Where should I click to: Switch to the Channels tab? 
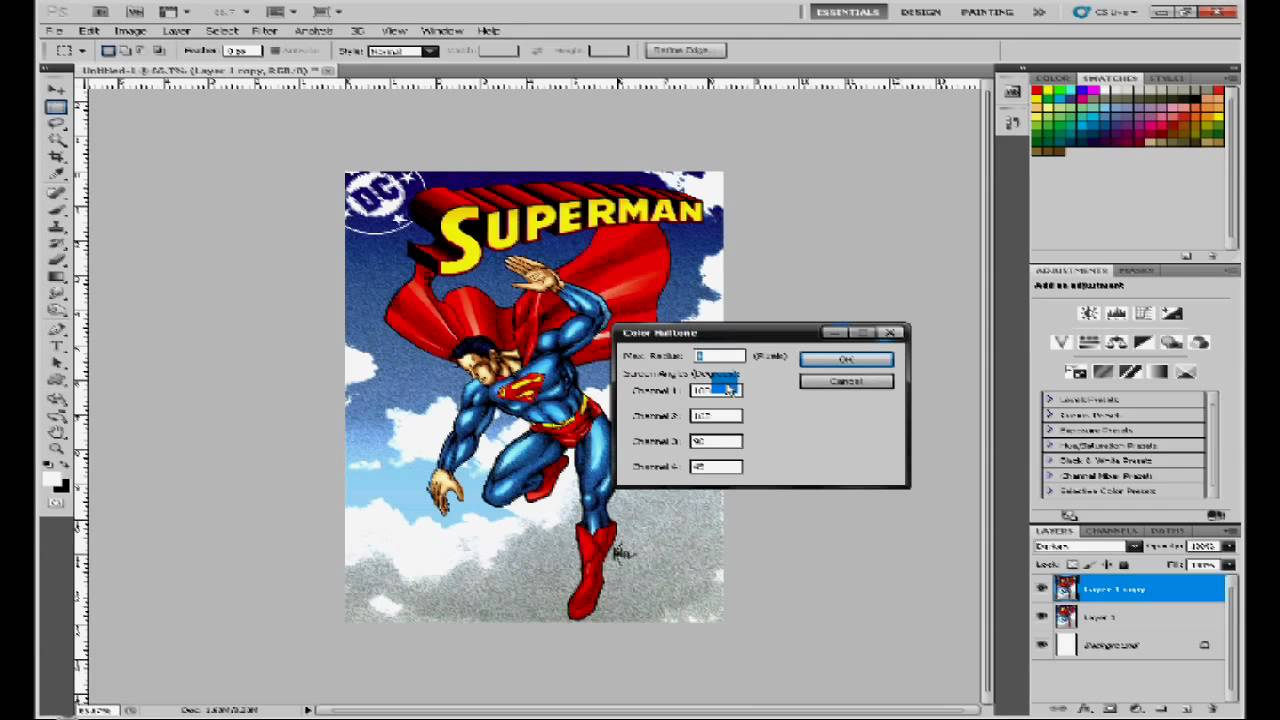click(x=1111, y=531)
